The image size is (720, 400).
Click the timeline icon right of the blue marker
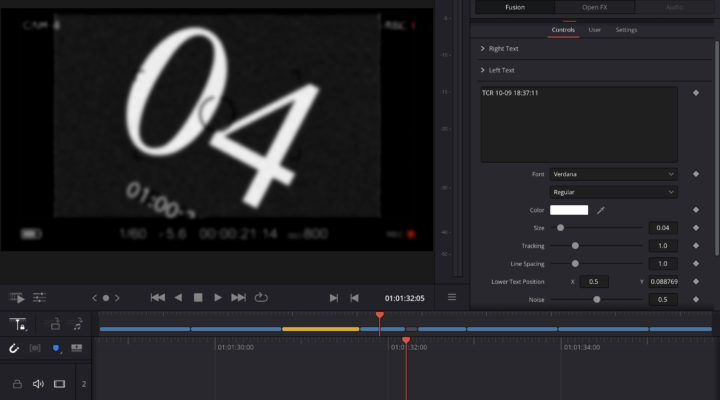pyautogui.click(x=76, y=348)
